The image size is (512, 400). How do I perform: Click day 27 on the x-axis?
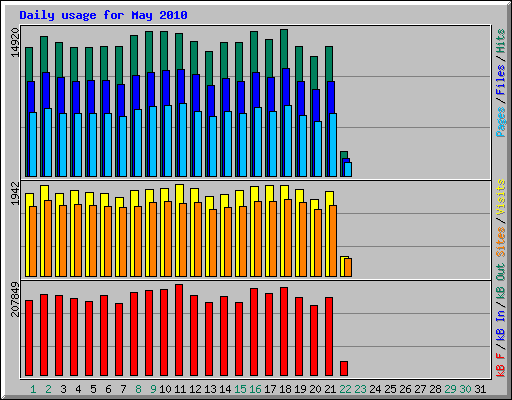pyautogui.click(x=420, y=389)
